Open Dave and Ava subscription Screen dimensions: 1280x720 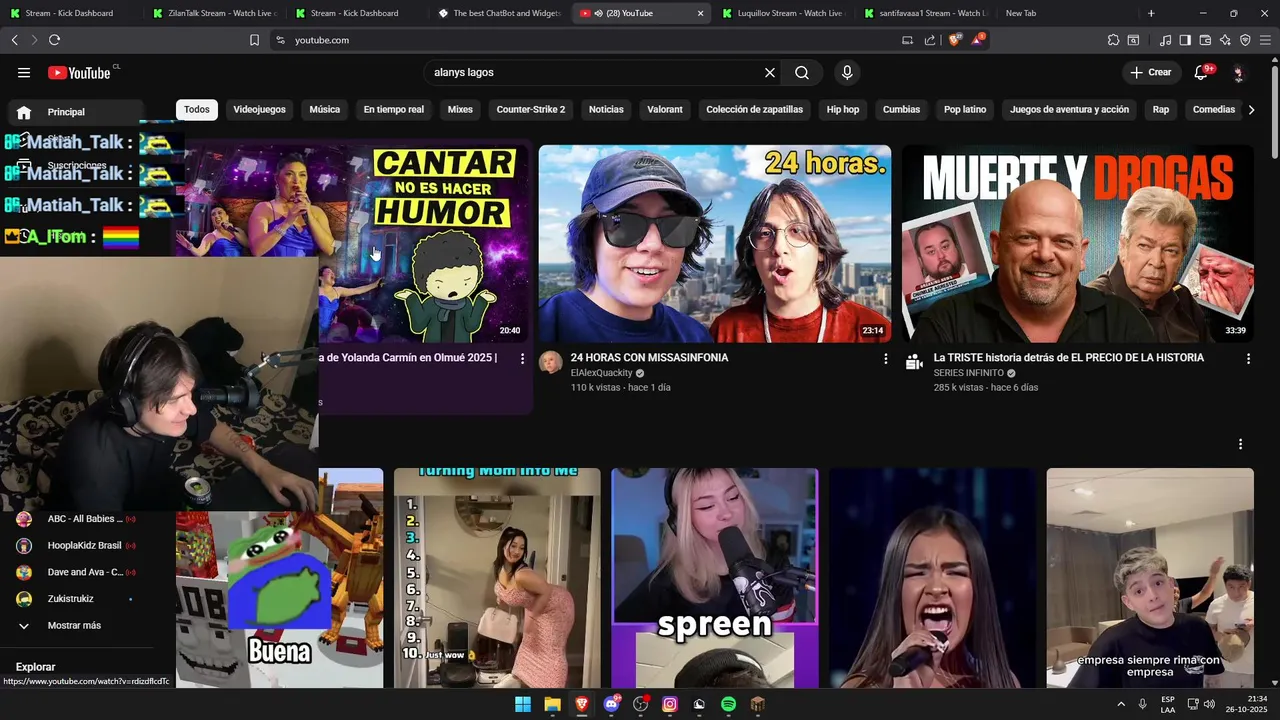pos(75,572)
